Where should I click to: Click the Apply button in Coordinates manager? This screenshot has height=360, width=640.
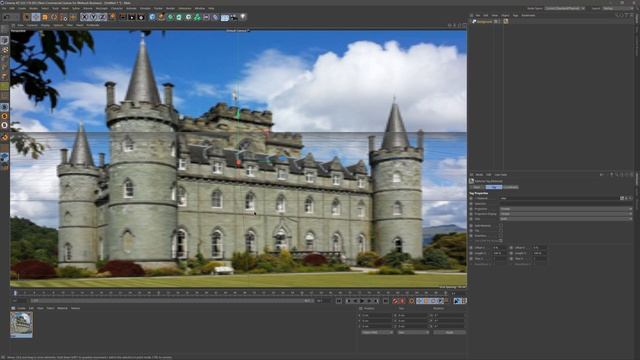[x=449, y=332]
